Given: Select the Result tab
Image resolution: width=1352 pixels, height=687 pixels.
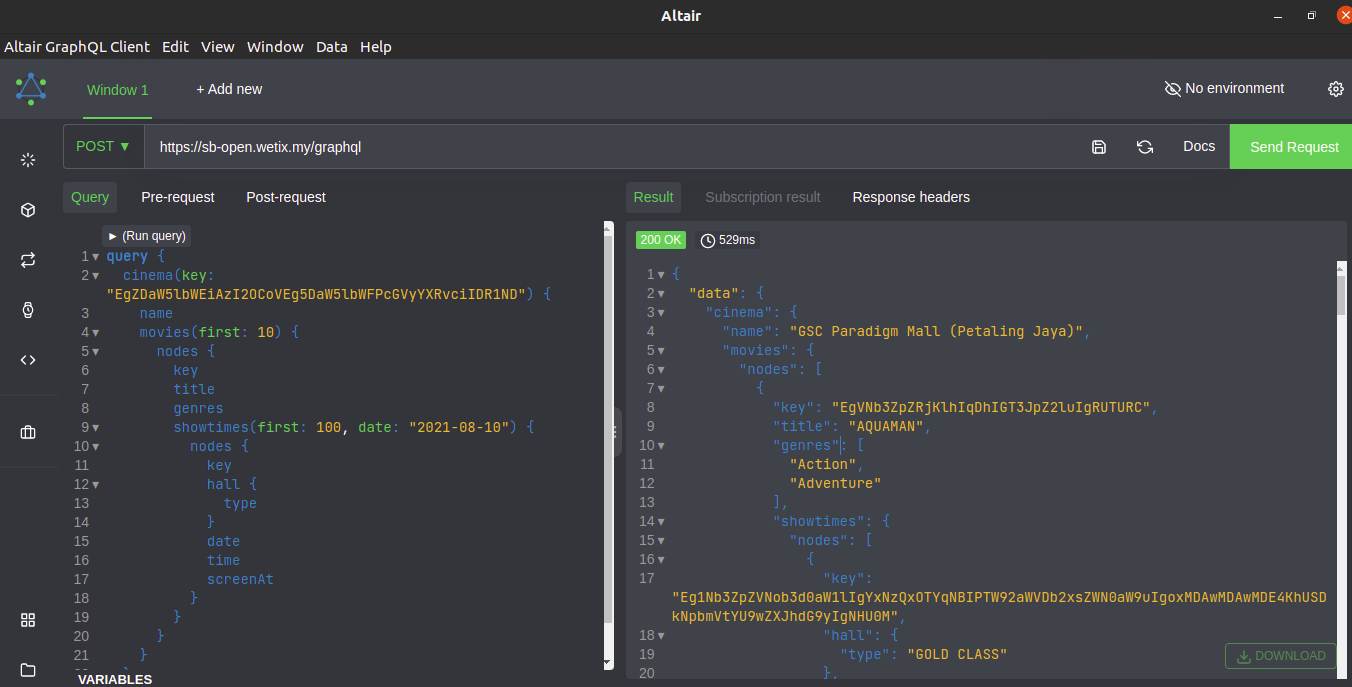Looking at the screenshot, I should [653, 197].
